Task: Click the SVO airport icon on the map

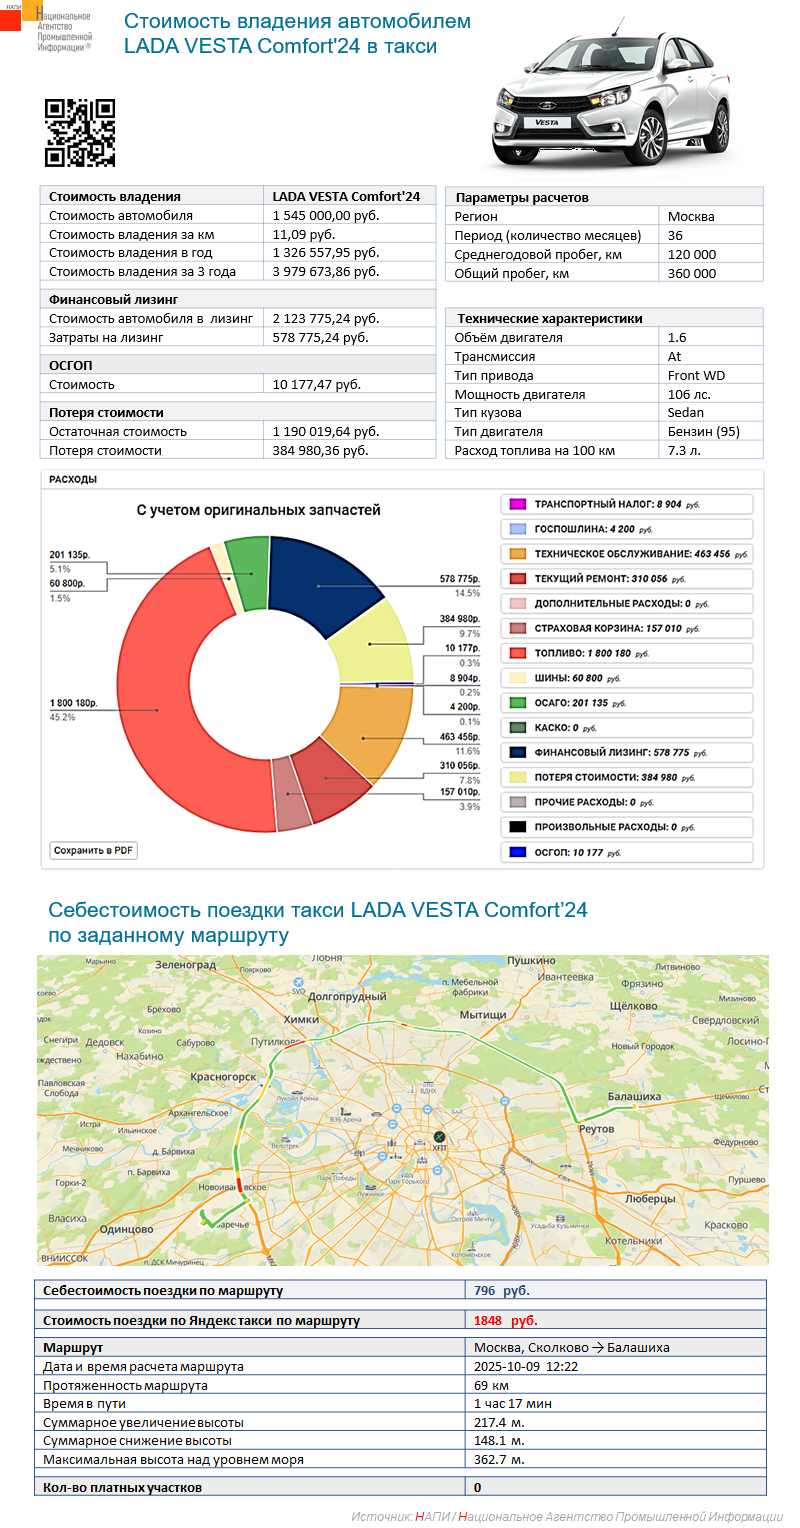Action: [x=299, y=991]
